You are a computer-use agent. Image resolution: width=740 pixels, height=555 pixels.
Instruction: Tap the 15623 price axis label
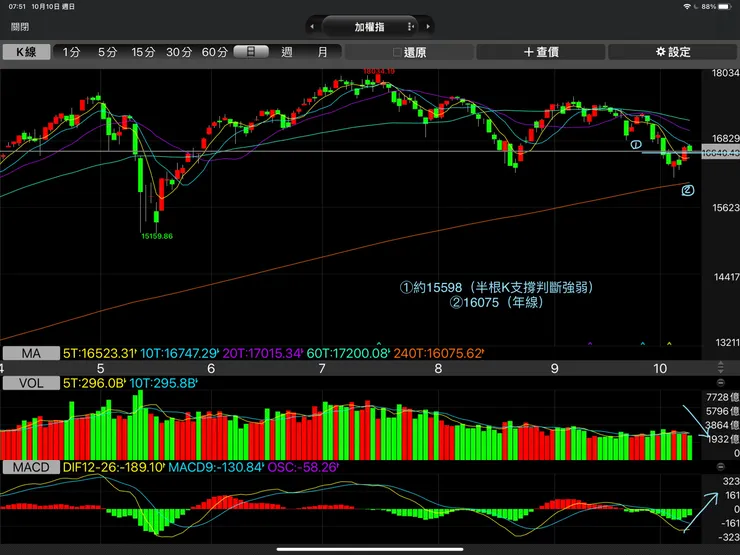[x=726, y=208]
